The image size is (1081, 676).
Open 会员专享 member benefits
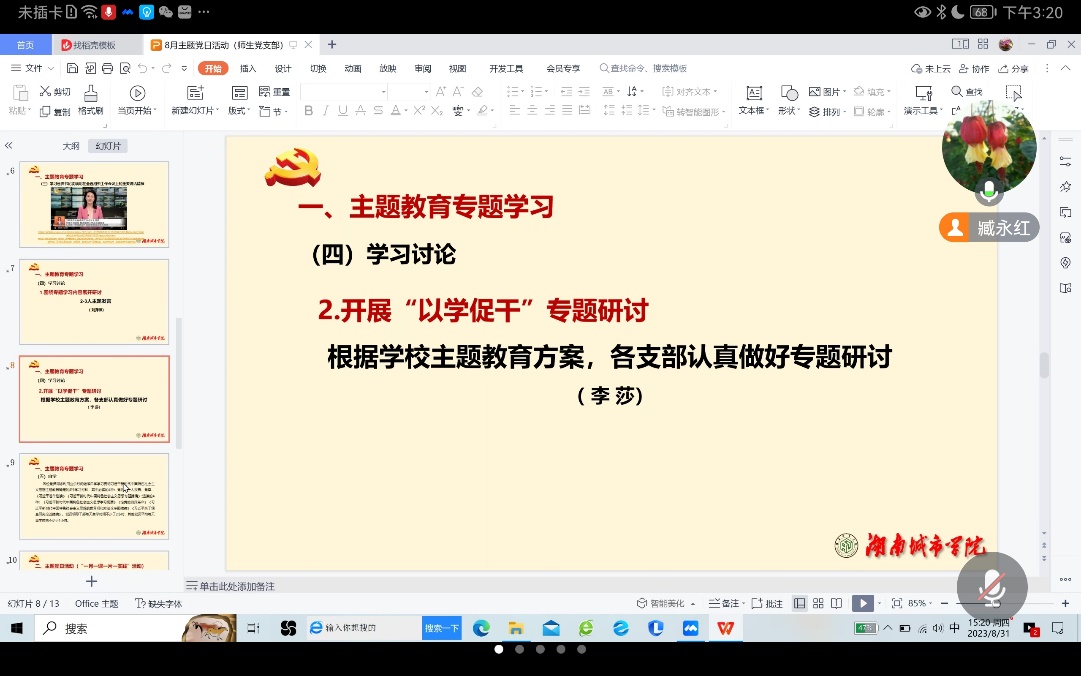(561, 68)
